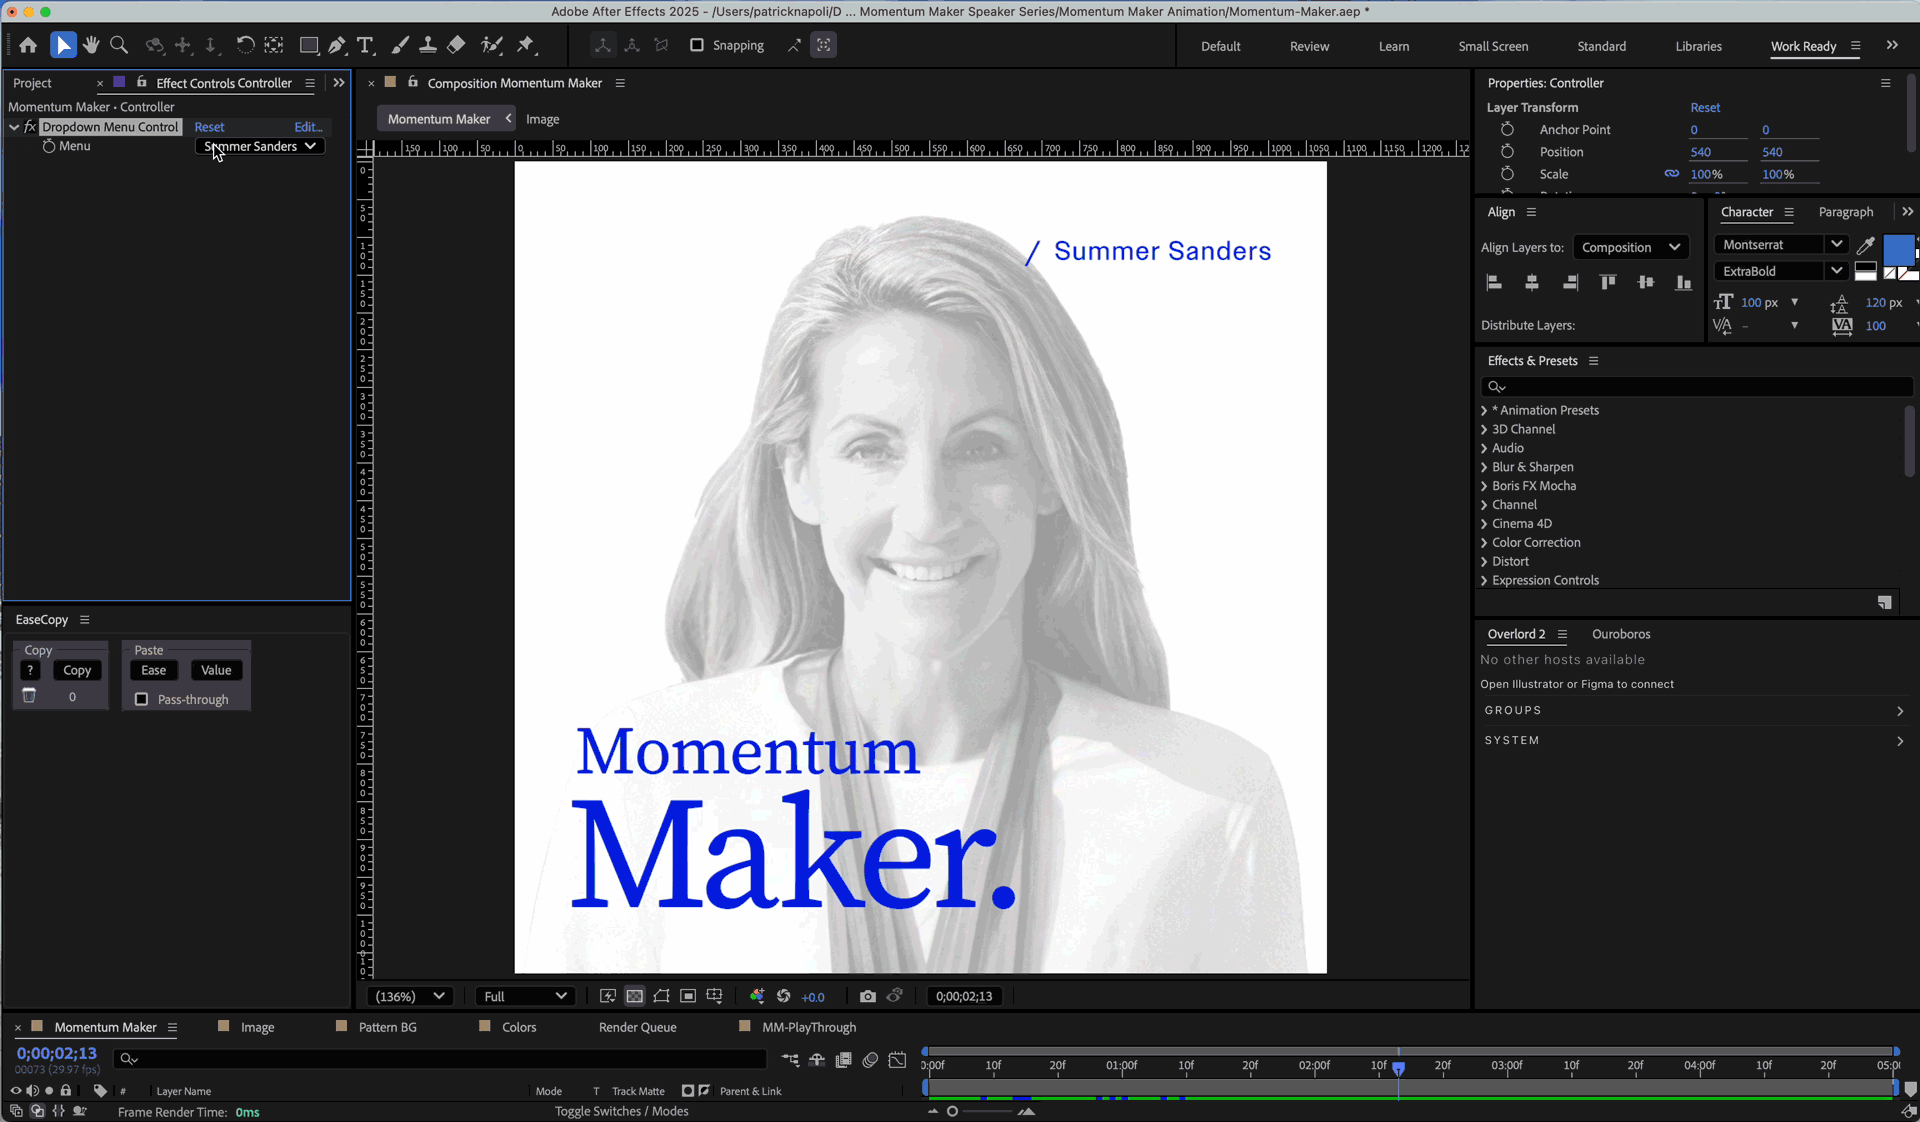Expand the Expression Controls effects category
1920x1122 pixels.
pos(1484,580)
